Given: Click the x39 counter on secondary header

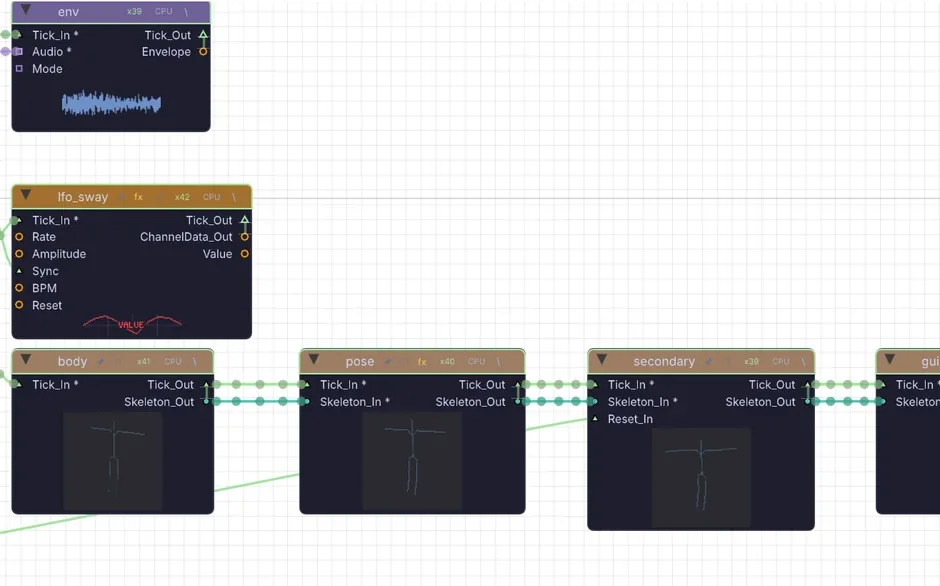Looking at the screenshot, I should [x=751, y=362].
